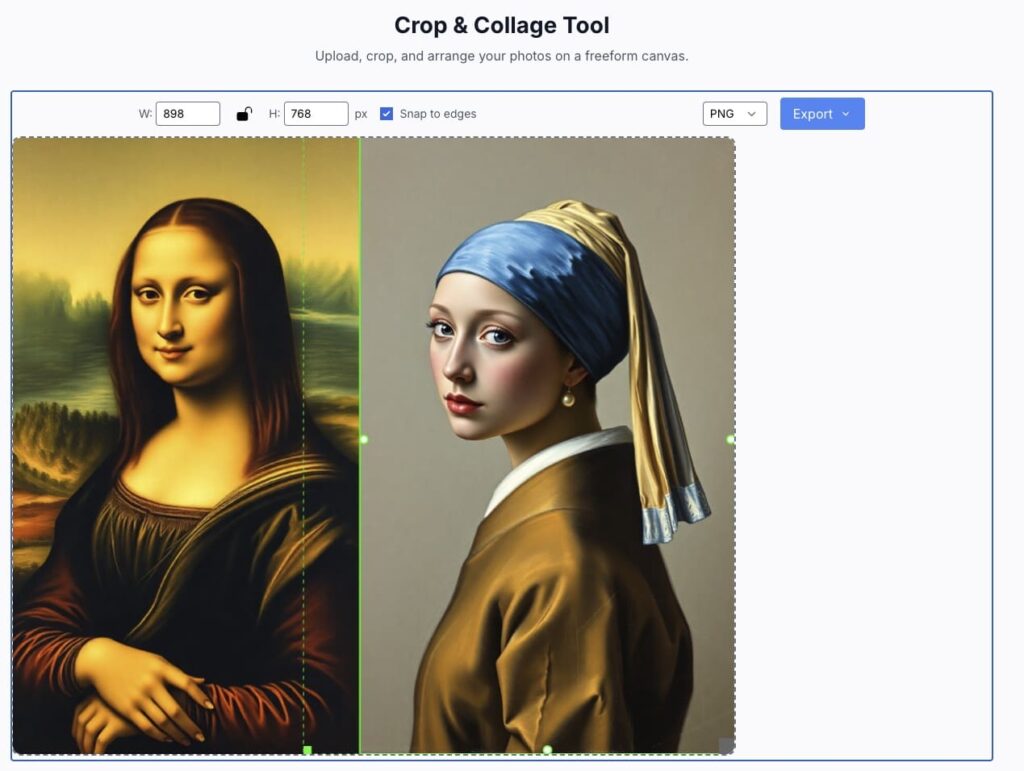
Task: Click the chevron inside the PNG format selector
Action: click(751, 114)
